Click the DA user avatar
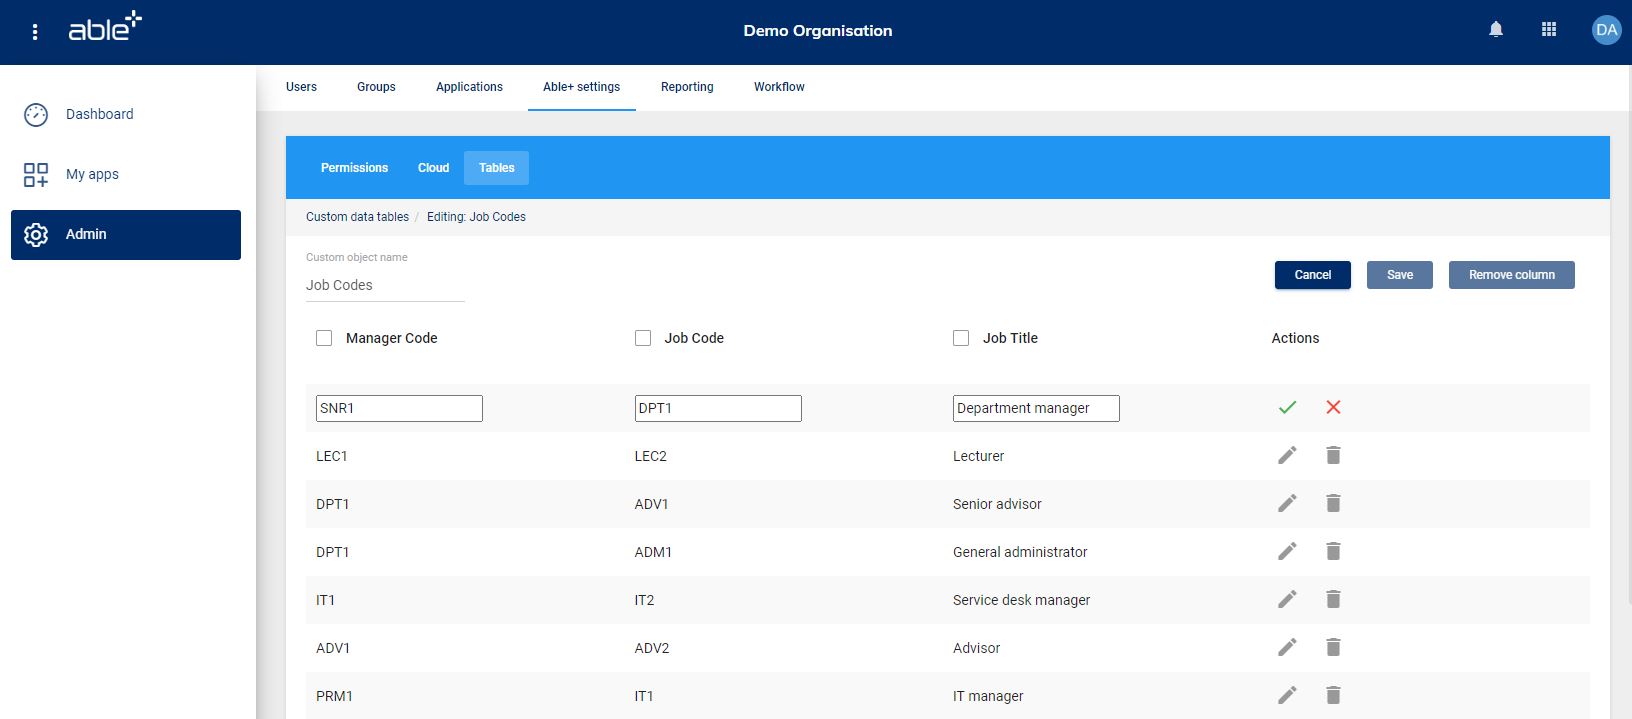Screen dimensions: 1632x719 click(1606, 30)
